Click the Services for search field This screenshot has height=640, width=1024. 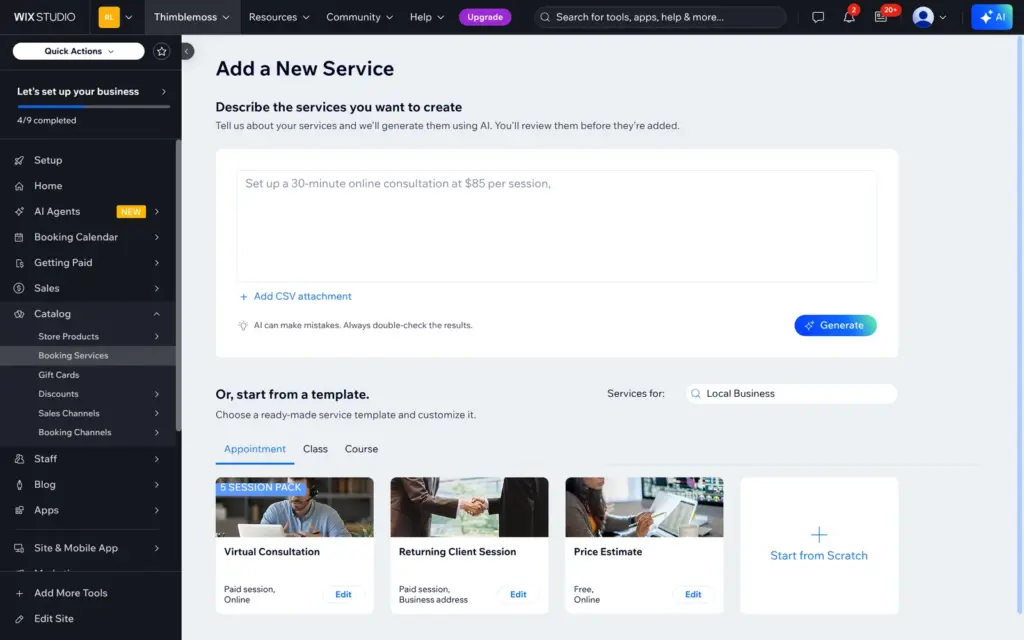(792, 394)
